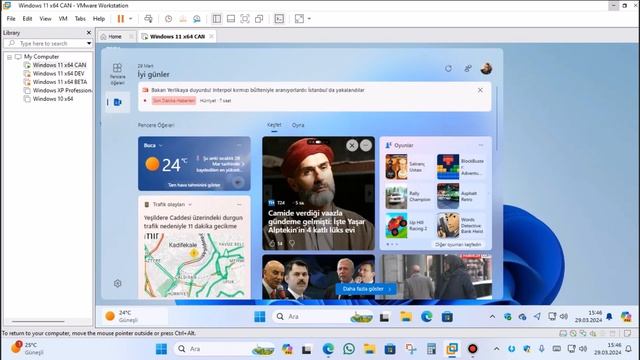The width and height of the screenshot is (640, 360).
Task: Open Up Hill Racing 2 game
Action: click(409, 225)
